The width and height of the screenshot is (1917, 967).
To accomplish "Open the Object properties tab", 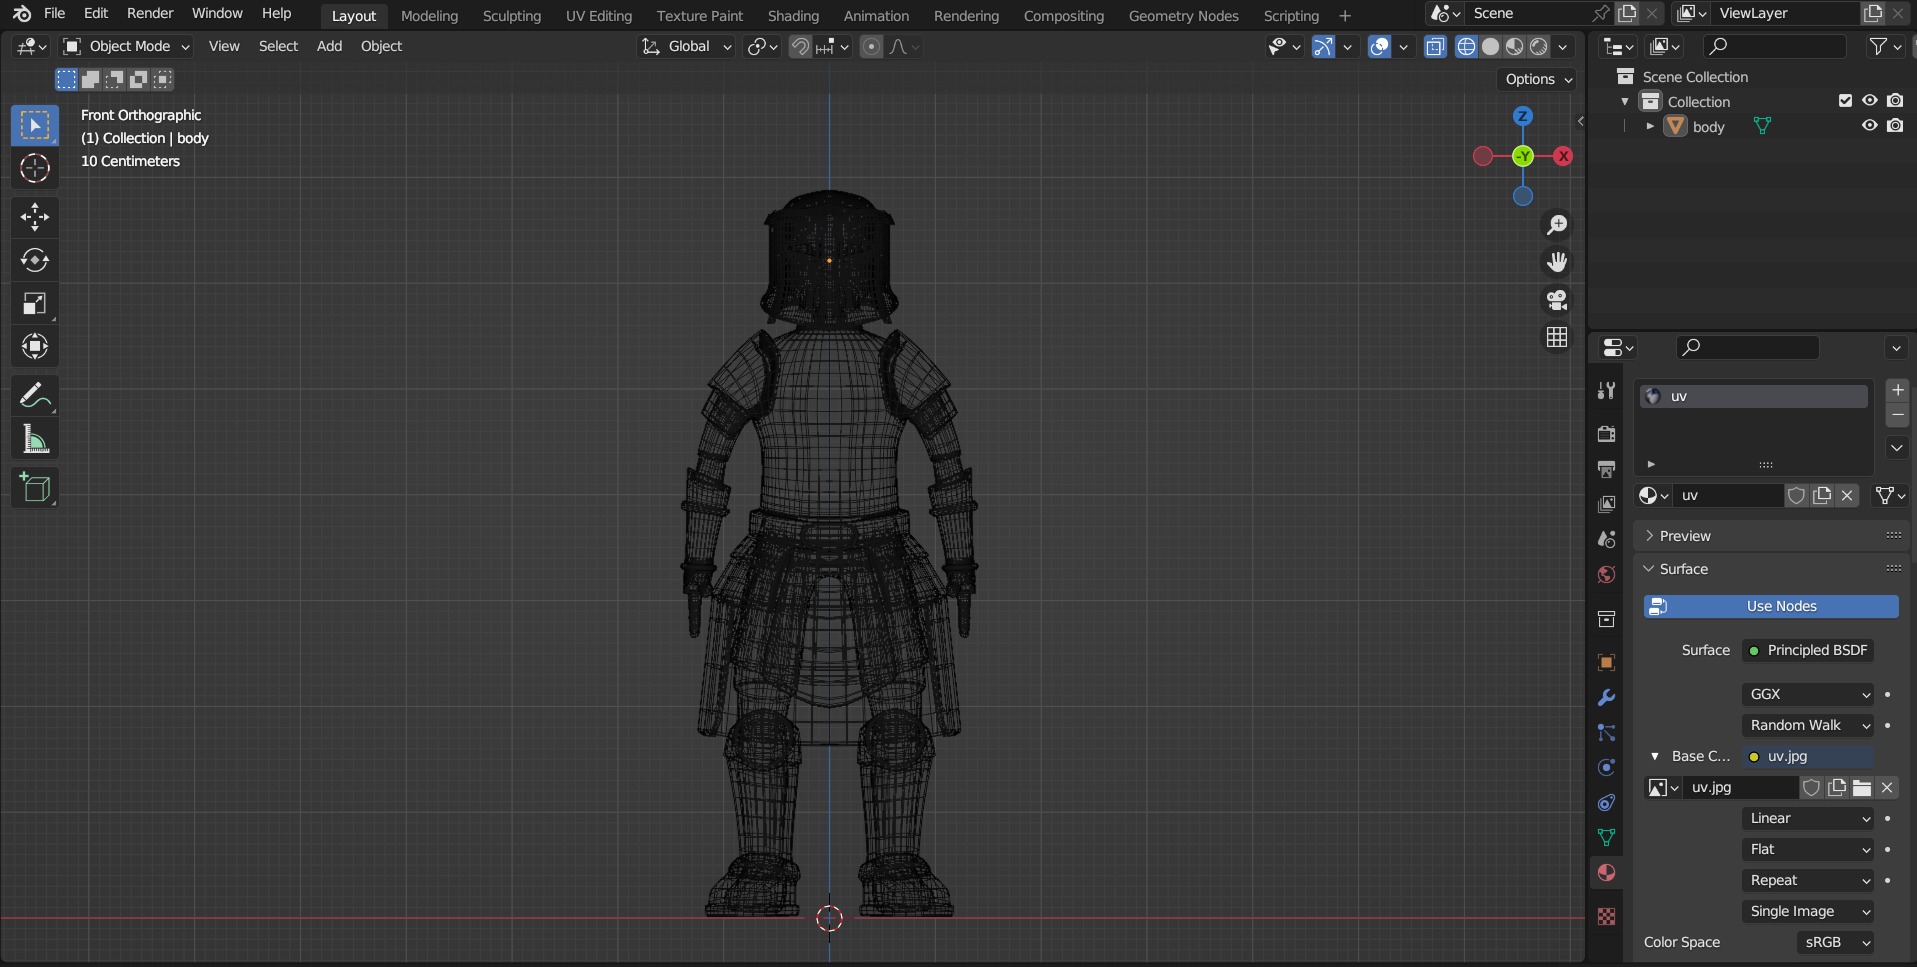I will (1606, 663).
